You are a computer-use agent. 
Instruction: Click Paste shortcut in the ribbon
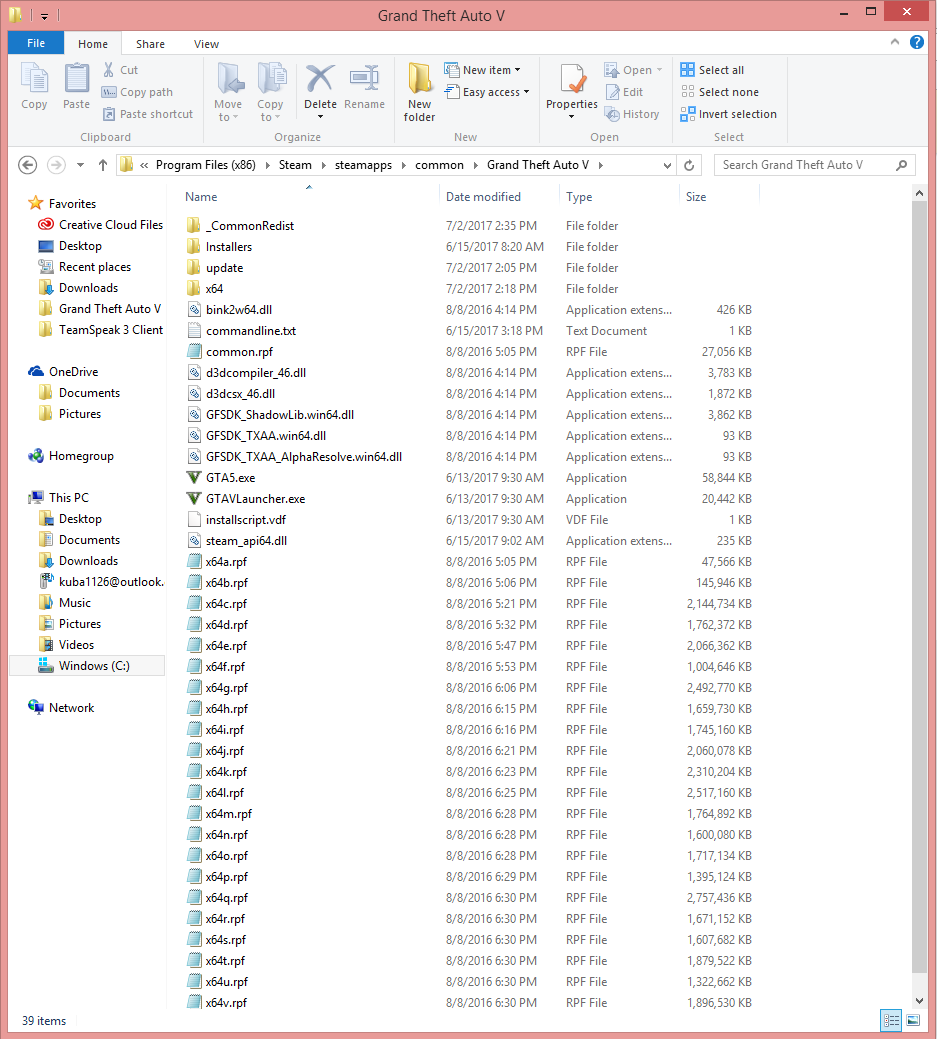(x=148, y=114)
